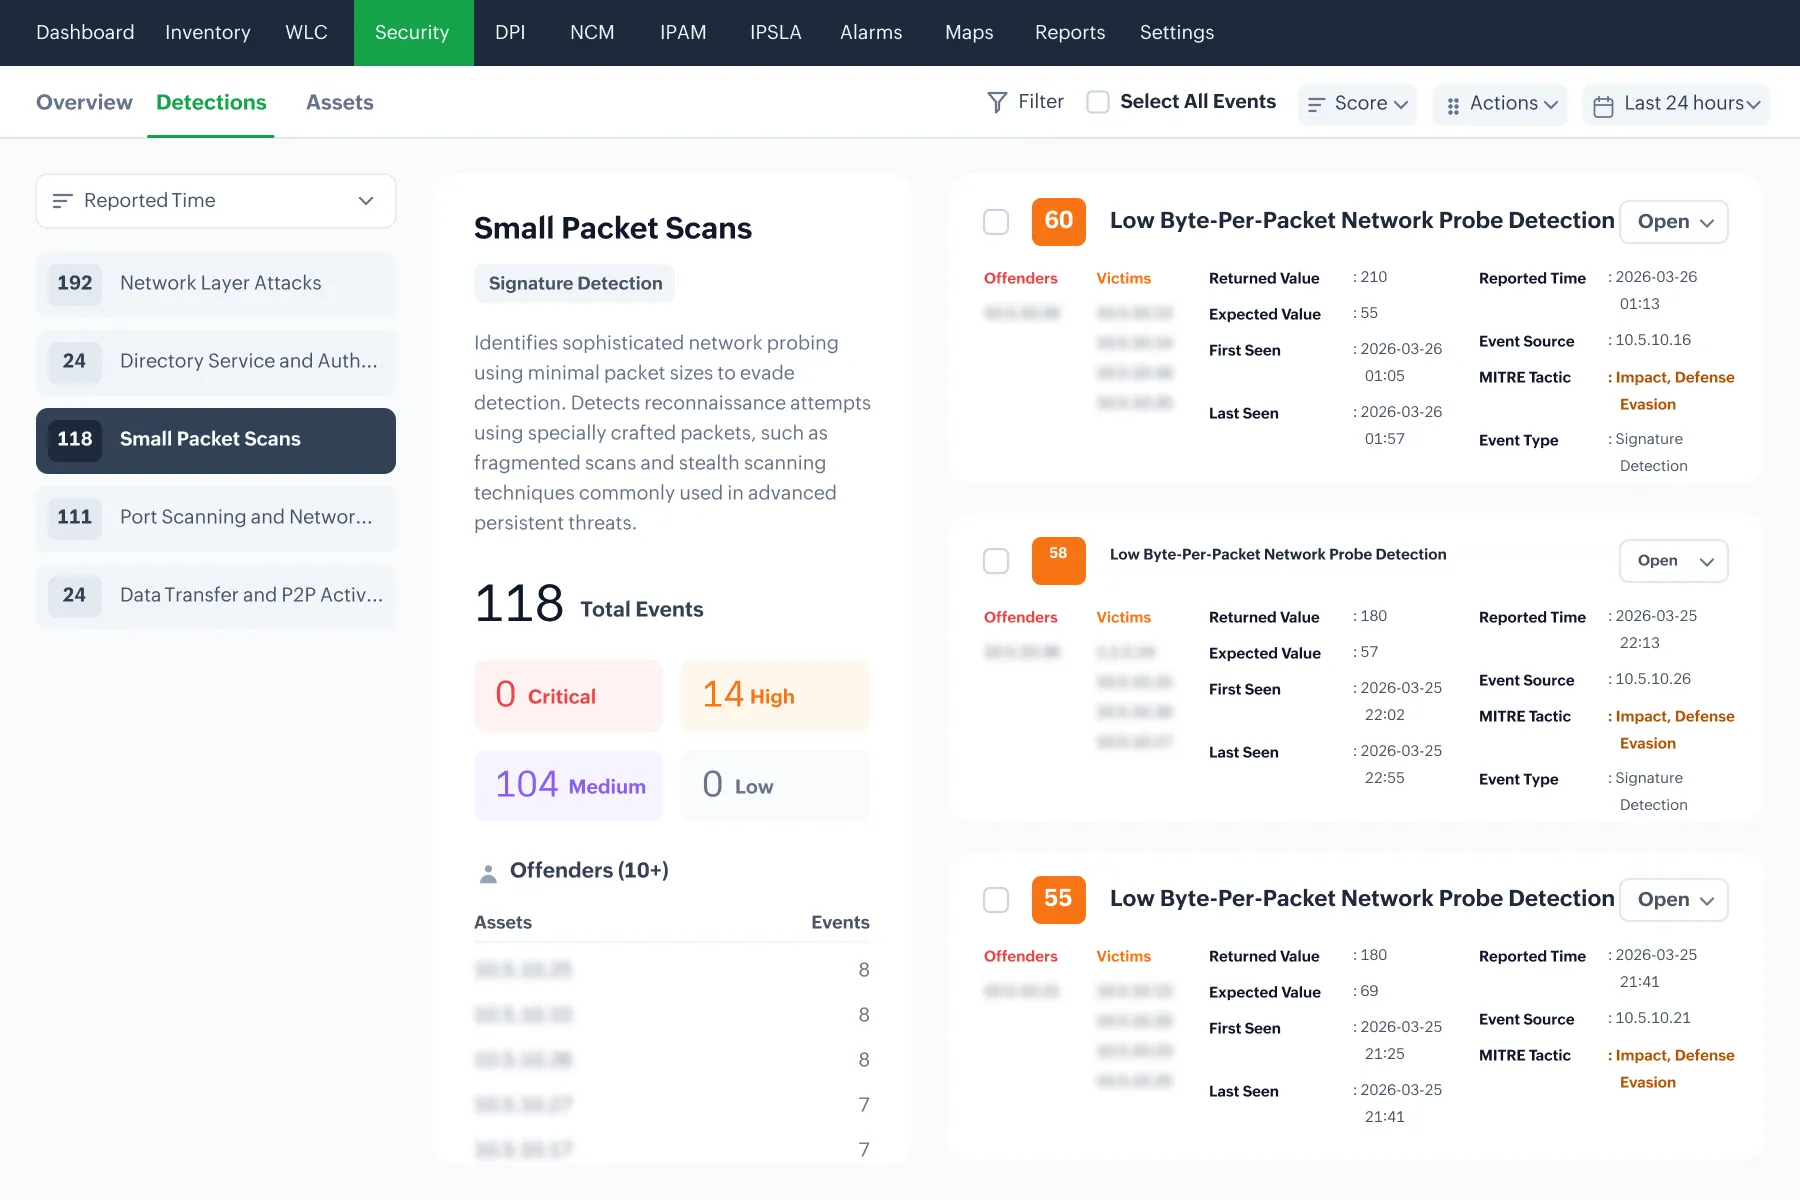Click the funnel Filter icon
The image size is (1800, 1200).
pyautogui.click(x=997, y=102)
